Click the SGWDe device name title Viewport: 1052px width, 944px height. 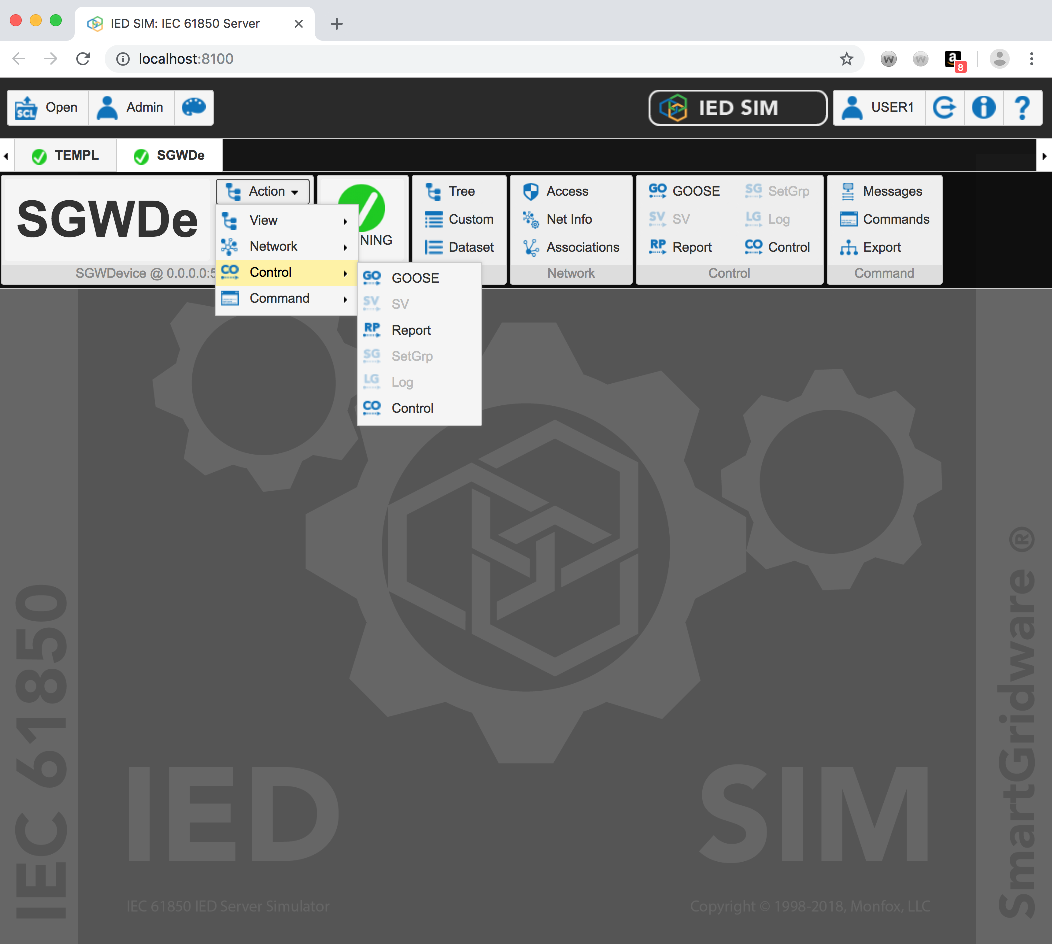click(x=107, y=220)
